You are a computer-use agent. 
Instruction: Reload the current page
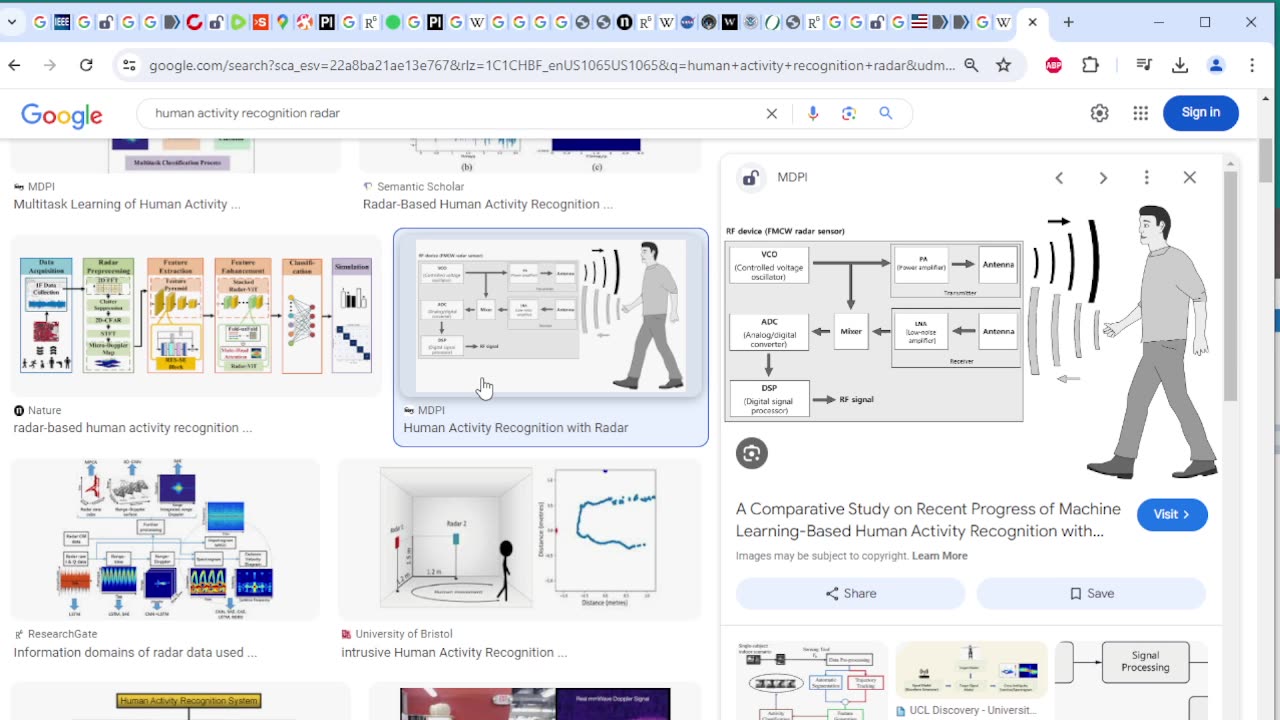click(86, 65)
